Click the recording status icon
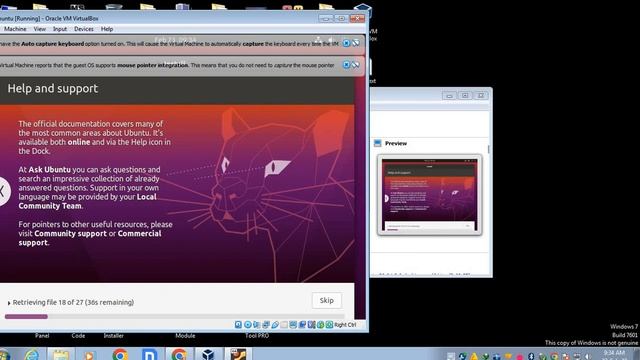The height and width of the screenshot is (360, 640). (302, 324)
